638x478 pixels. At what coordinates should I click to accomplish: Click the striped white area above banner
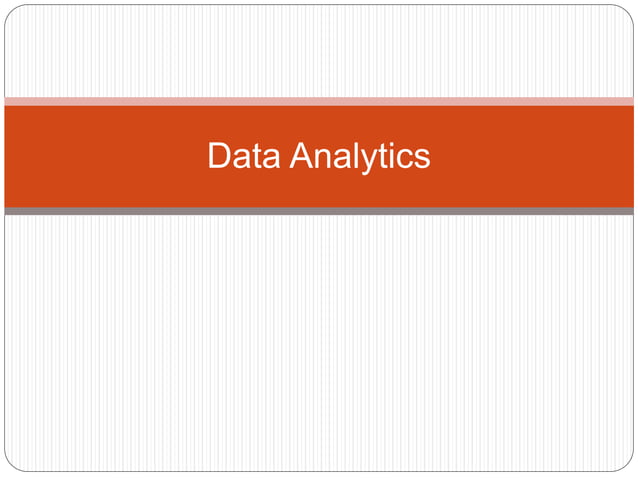coord(319,50)
